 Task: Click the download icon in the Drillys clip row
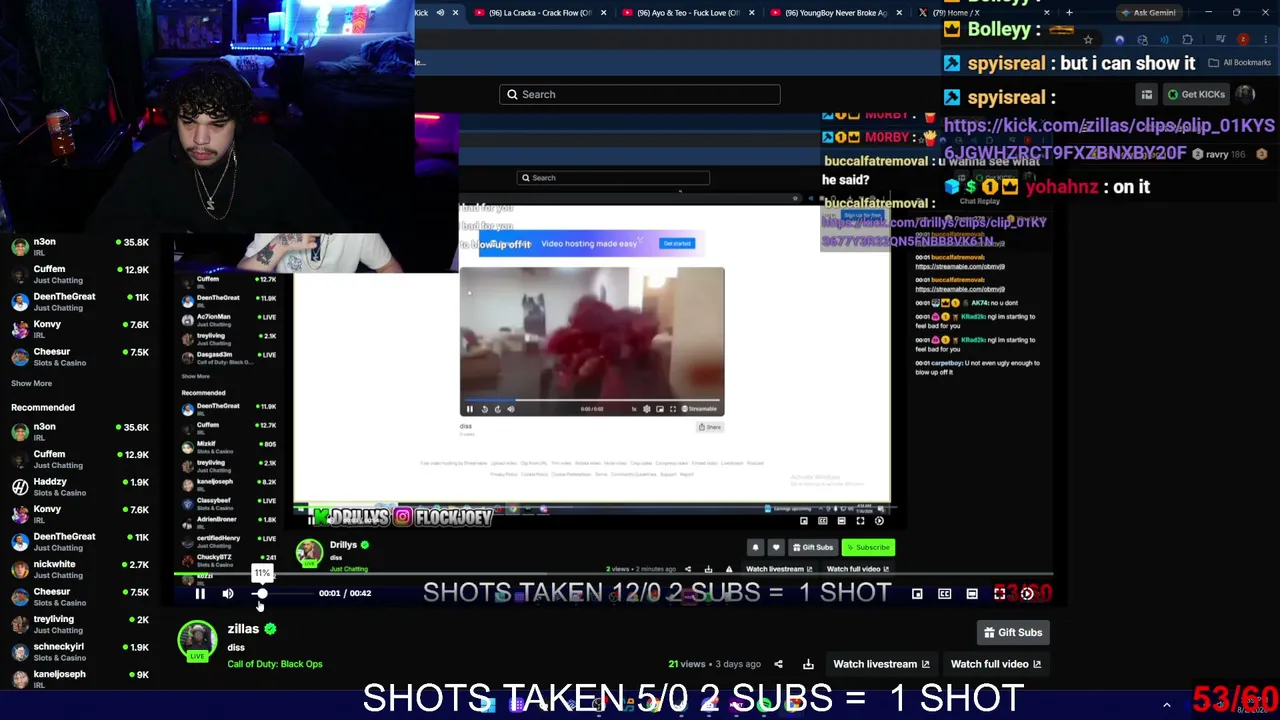(x=708, y=569)
